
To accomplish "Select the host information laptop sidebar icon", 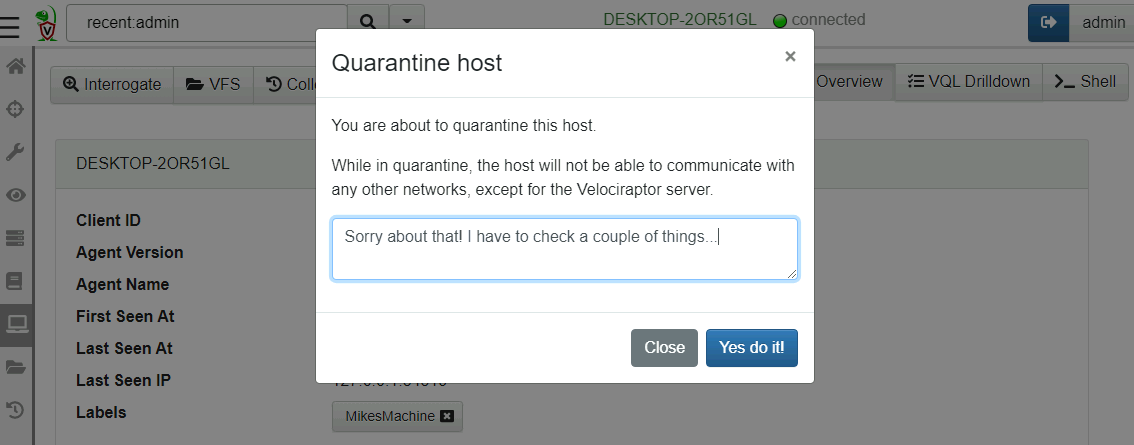I will pyautogui.click(x=15, y=324).
